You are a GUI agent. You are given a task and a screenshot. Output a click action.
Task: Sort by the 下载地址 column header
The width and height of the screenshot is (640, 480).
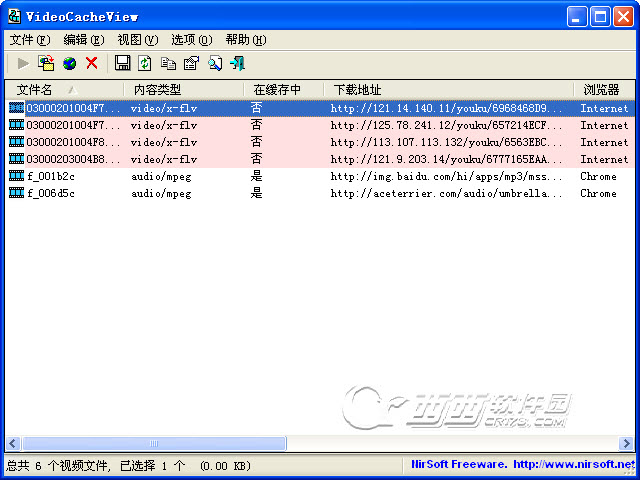click(x=449, y=89)
